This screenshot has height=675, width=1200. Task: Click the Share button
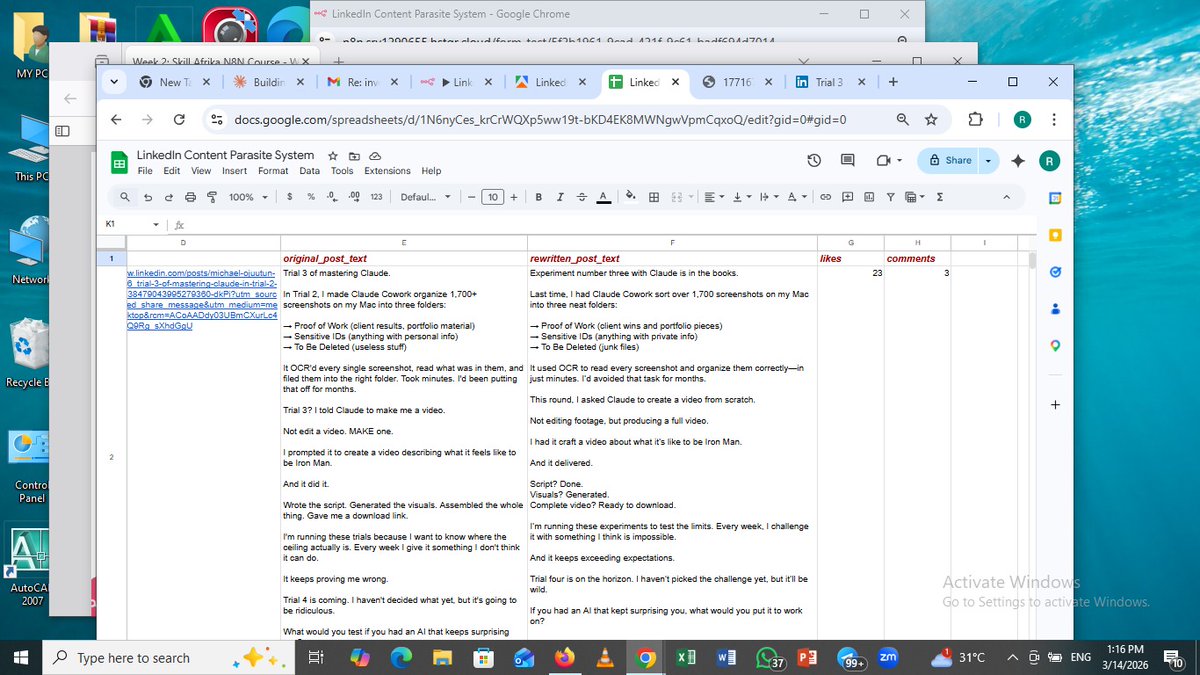pos(949,160)
